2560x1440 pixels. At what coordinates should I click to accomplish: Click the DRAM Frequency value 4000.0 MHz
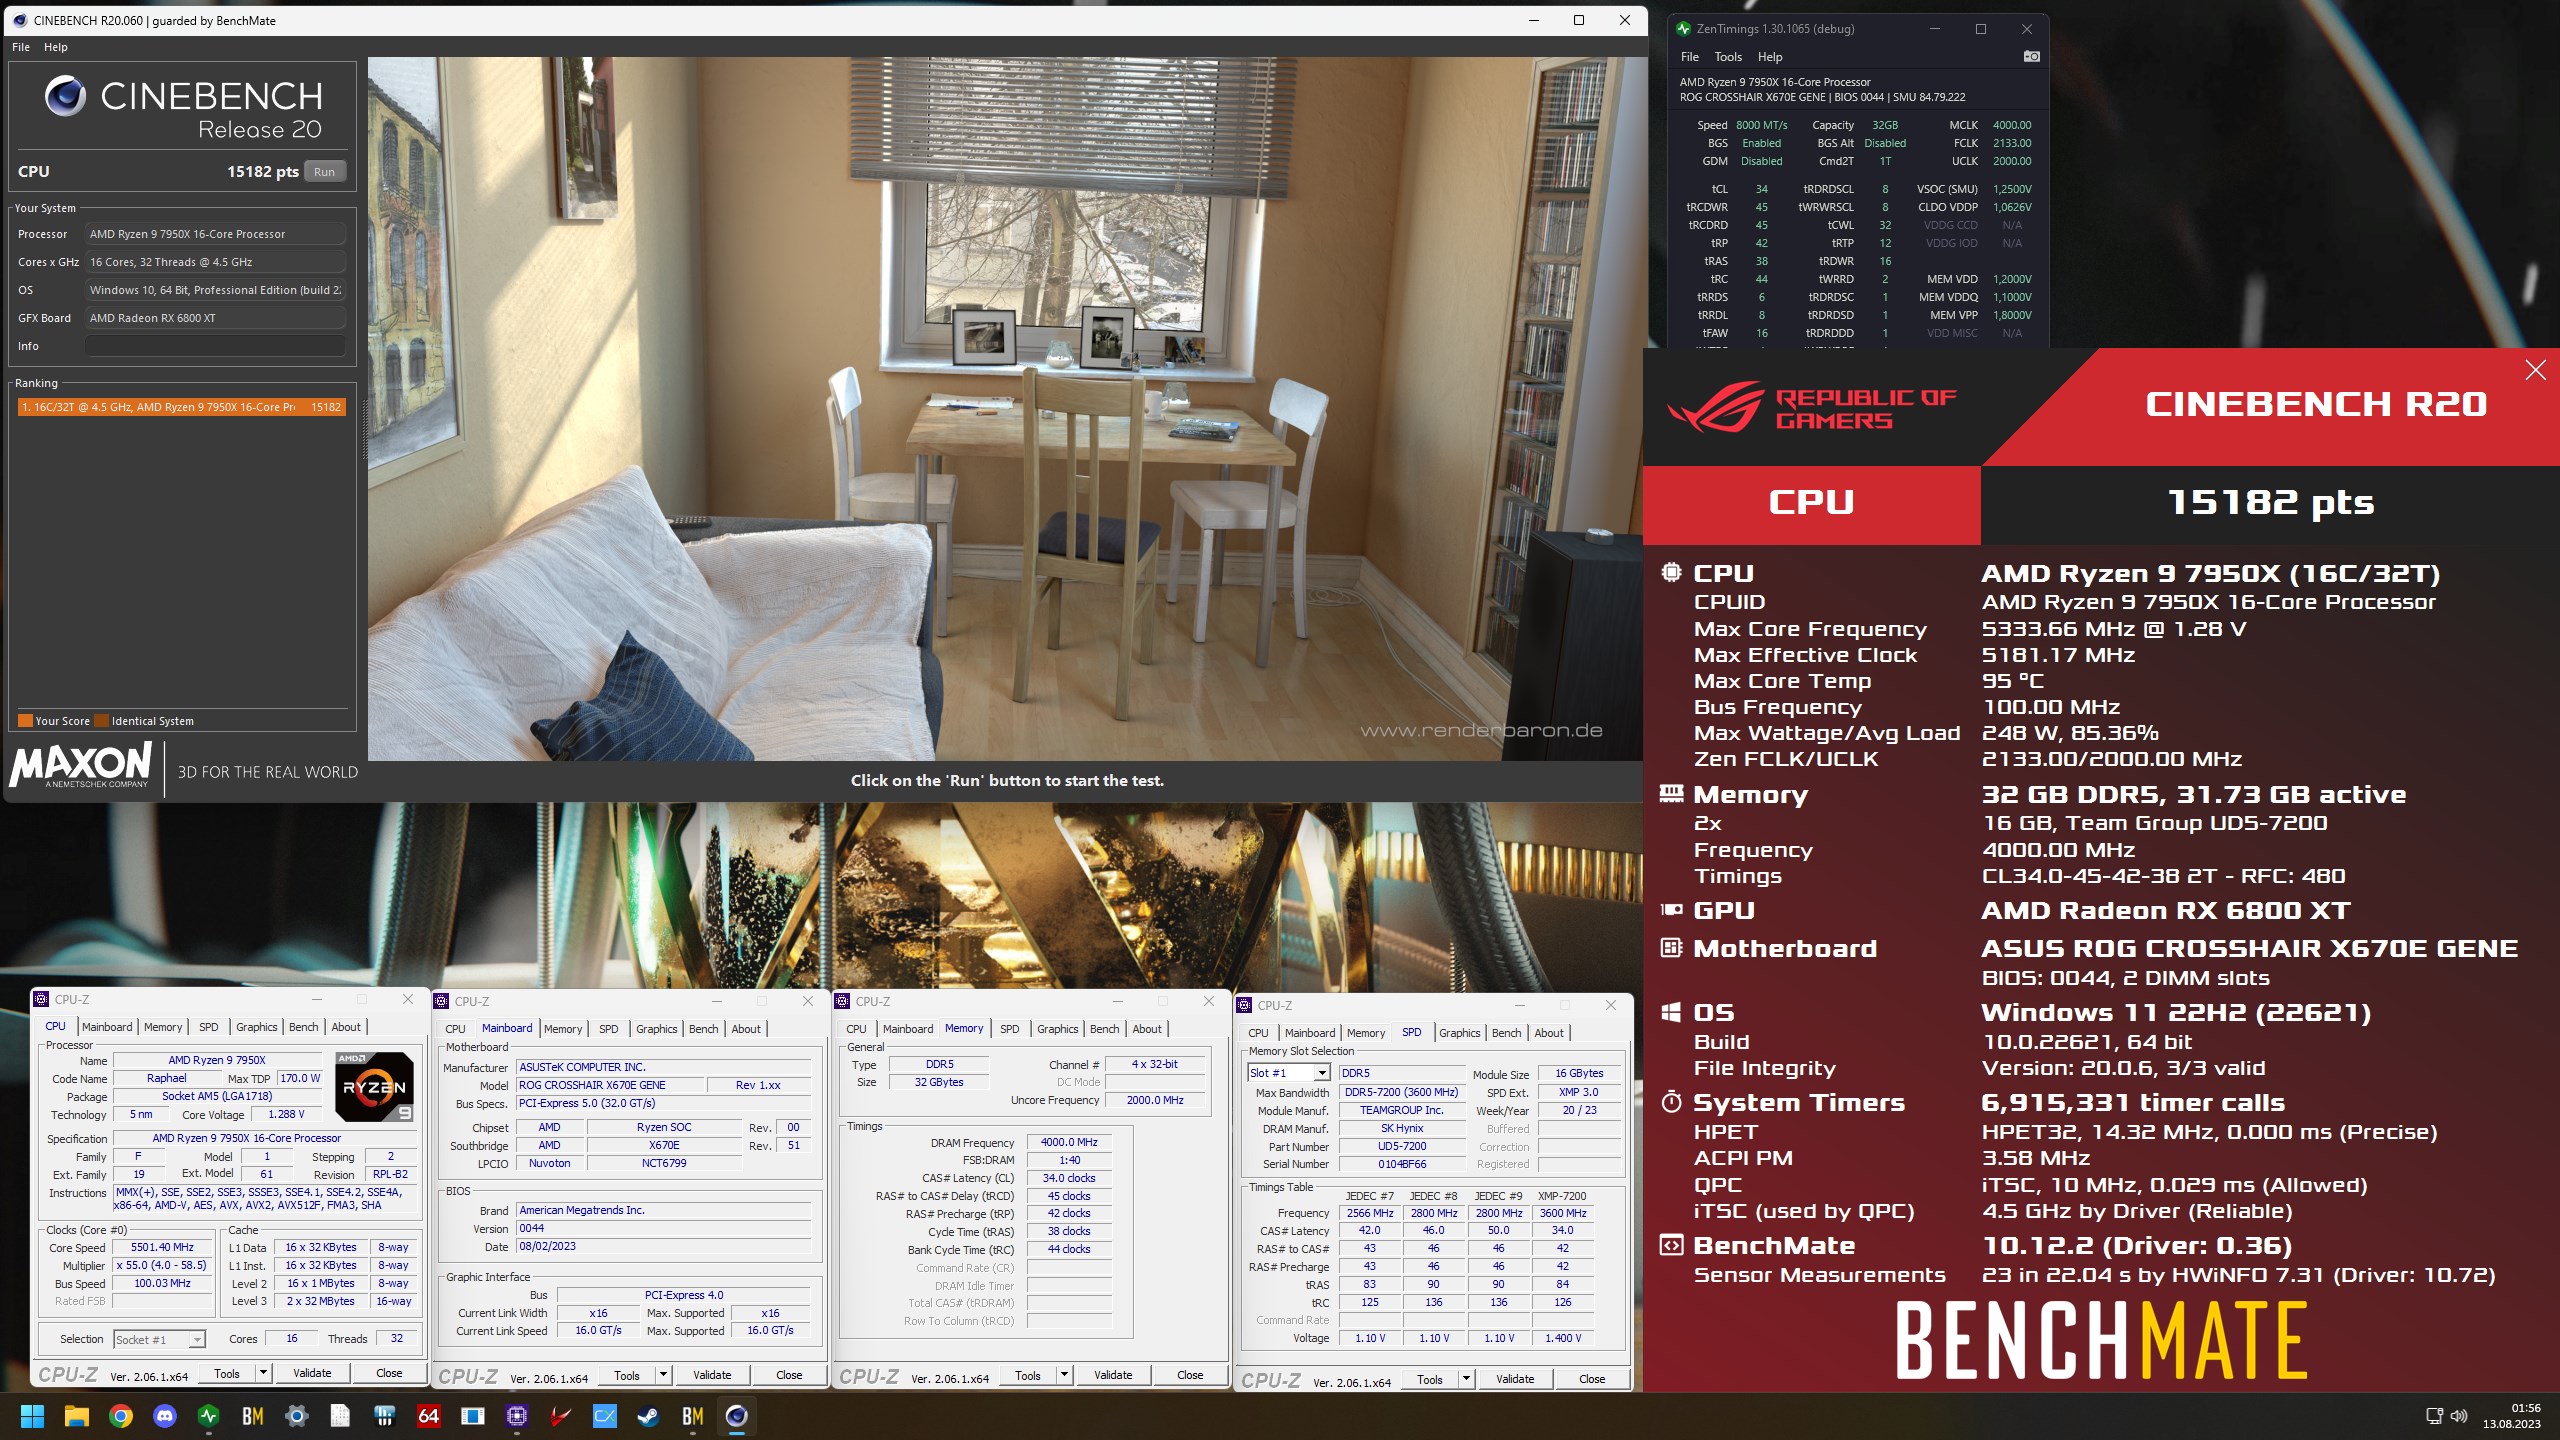(x=1069, y=1142)
